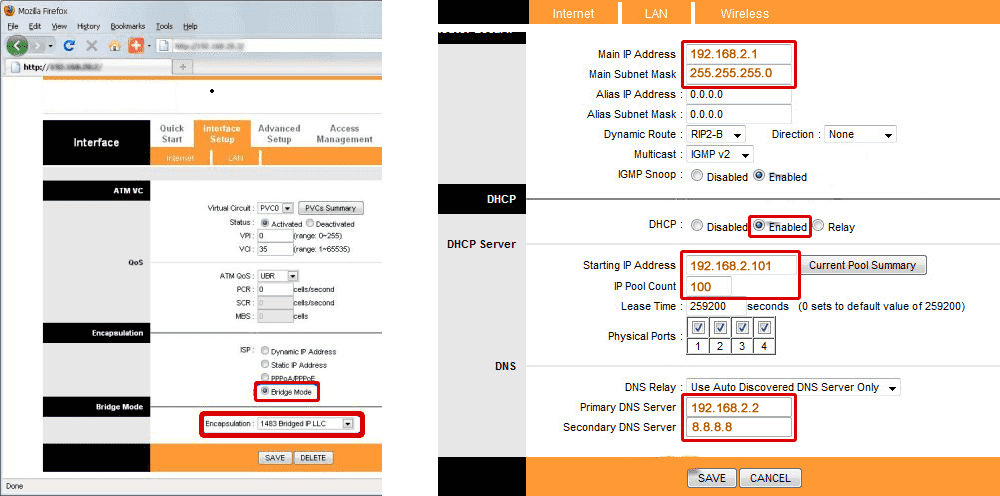This screenshot has height=496, width=1000.
Task: Open the Virtual Circuit PVC0 dropdown
Action: [275, 208]
